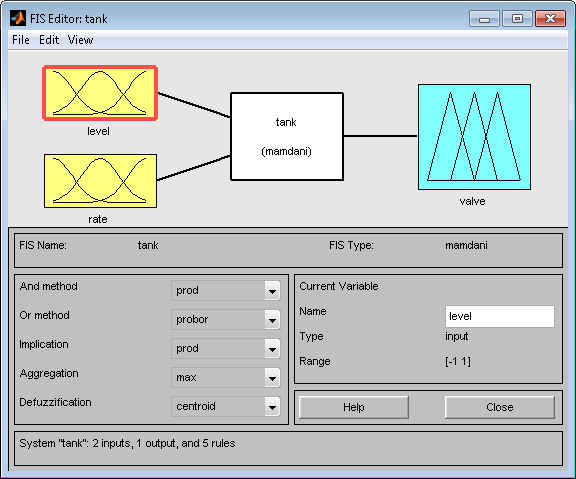This screenshot has width=576, height=479.
Task: Click the Close button in panel
Action: pyautogui.click(x=500, y=407)
